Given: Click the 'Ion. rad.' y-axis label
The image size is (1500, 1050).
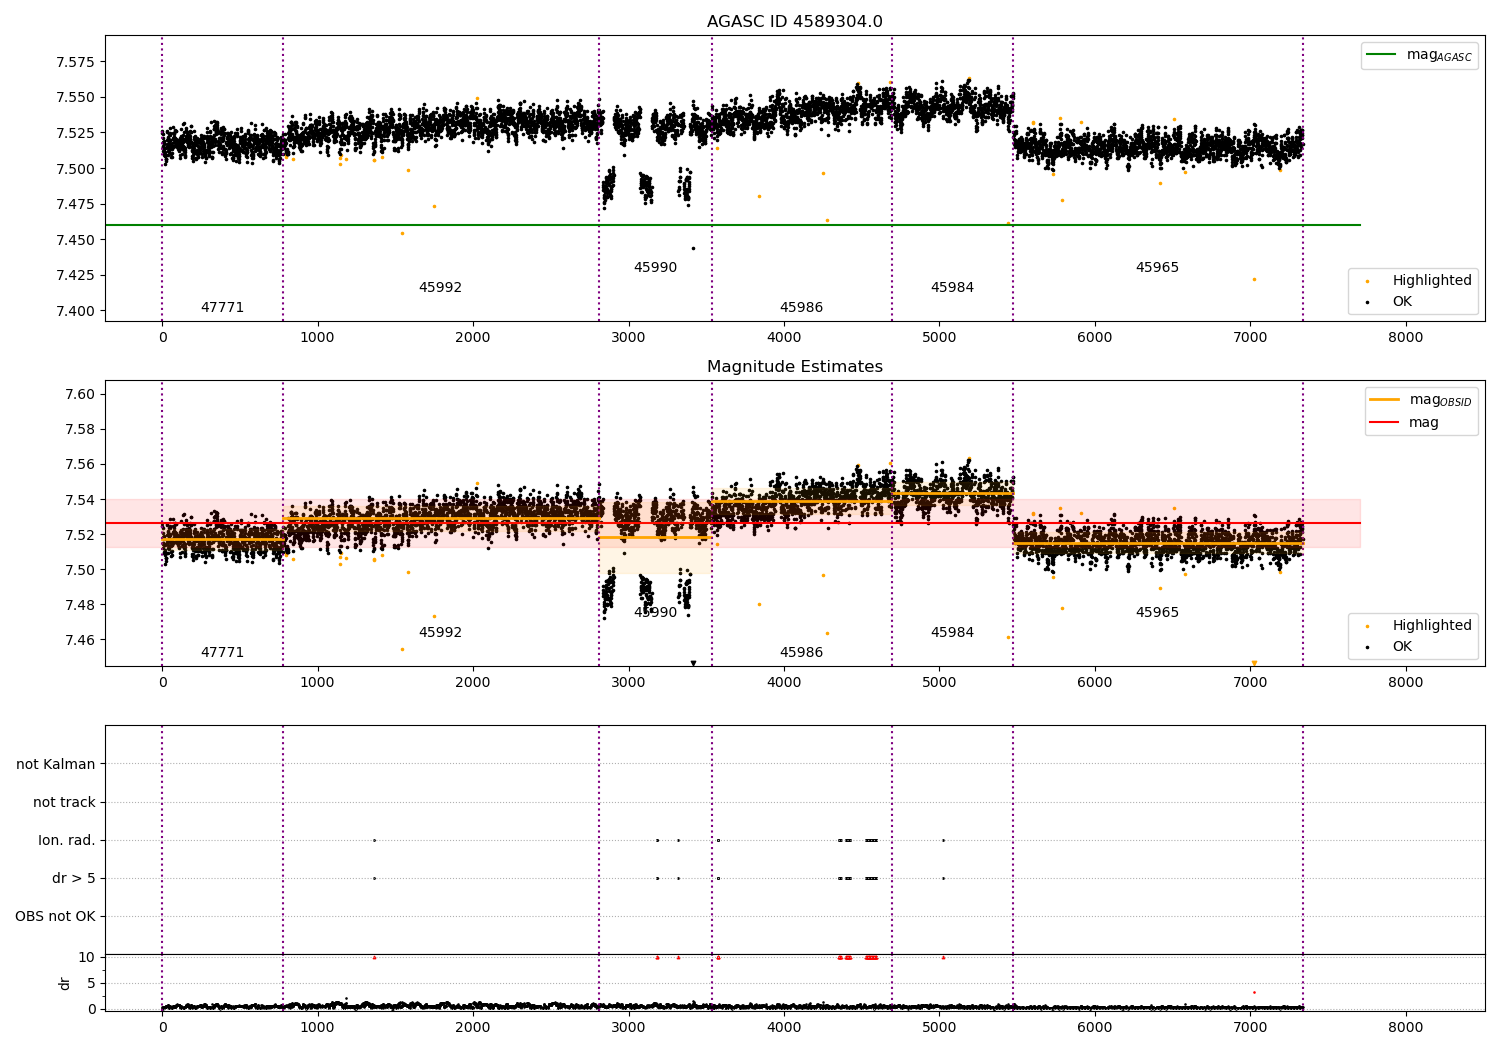Looking at the screenshot, I should point(67,841).
